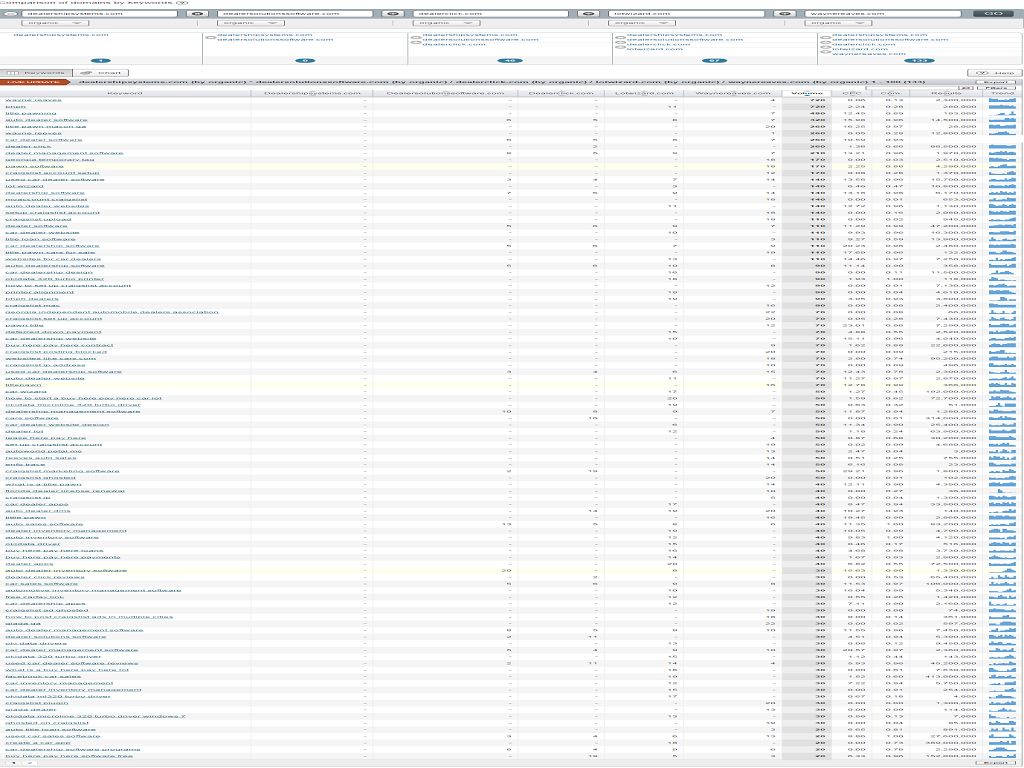The width and height of the screenshot is (1024, 768).
Task: Sort by the Keyword column header
Action: point(125,93)
